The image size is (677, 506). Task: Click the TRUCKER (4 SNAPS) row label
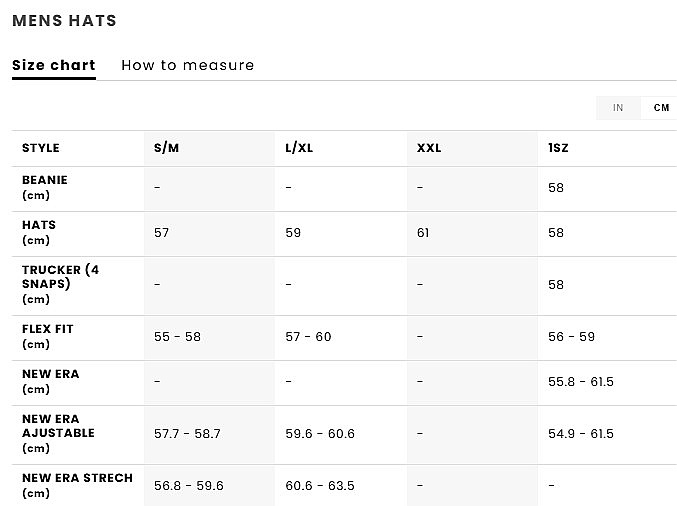pyautogui.click(x=61, y=284)
